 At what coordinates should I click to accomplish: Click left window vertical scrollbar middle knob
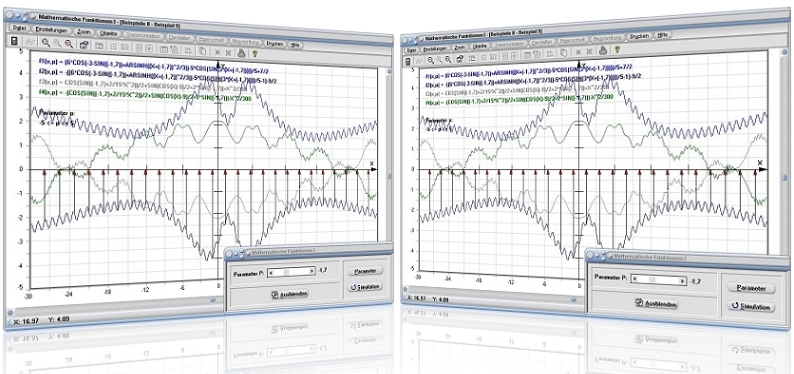389,177
